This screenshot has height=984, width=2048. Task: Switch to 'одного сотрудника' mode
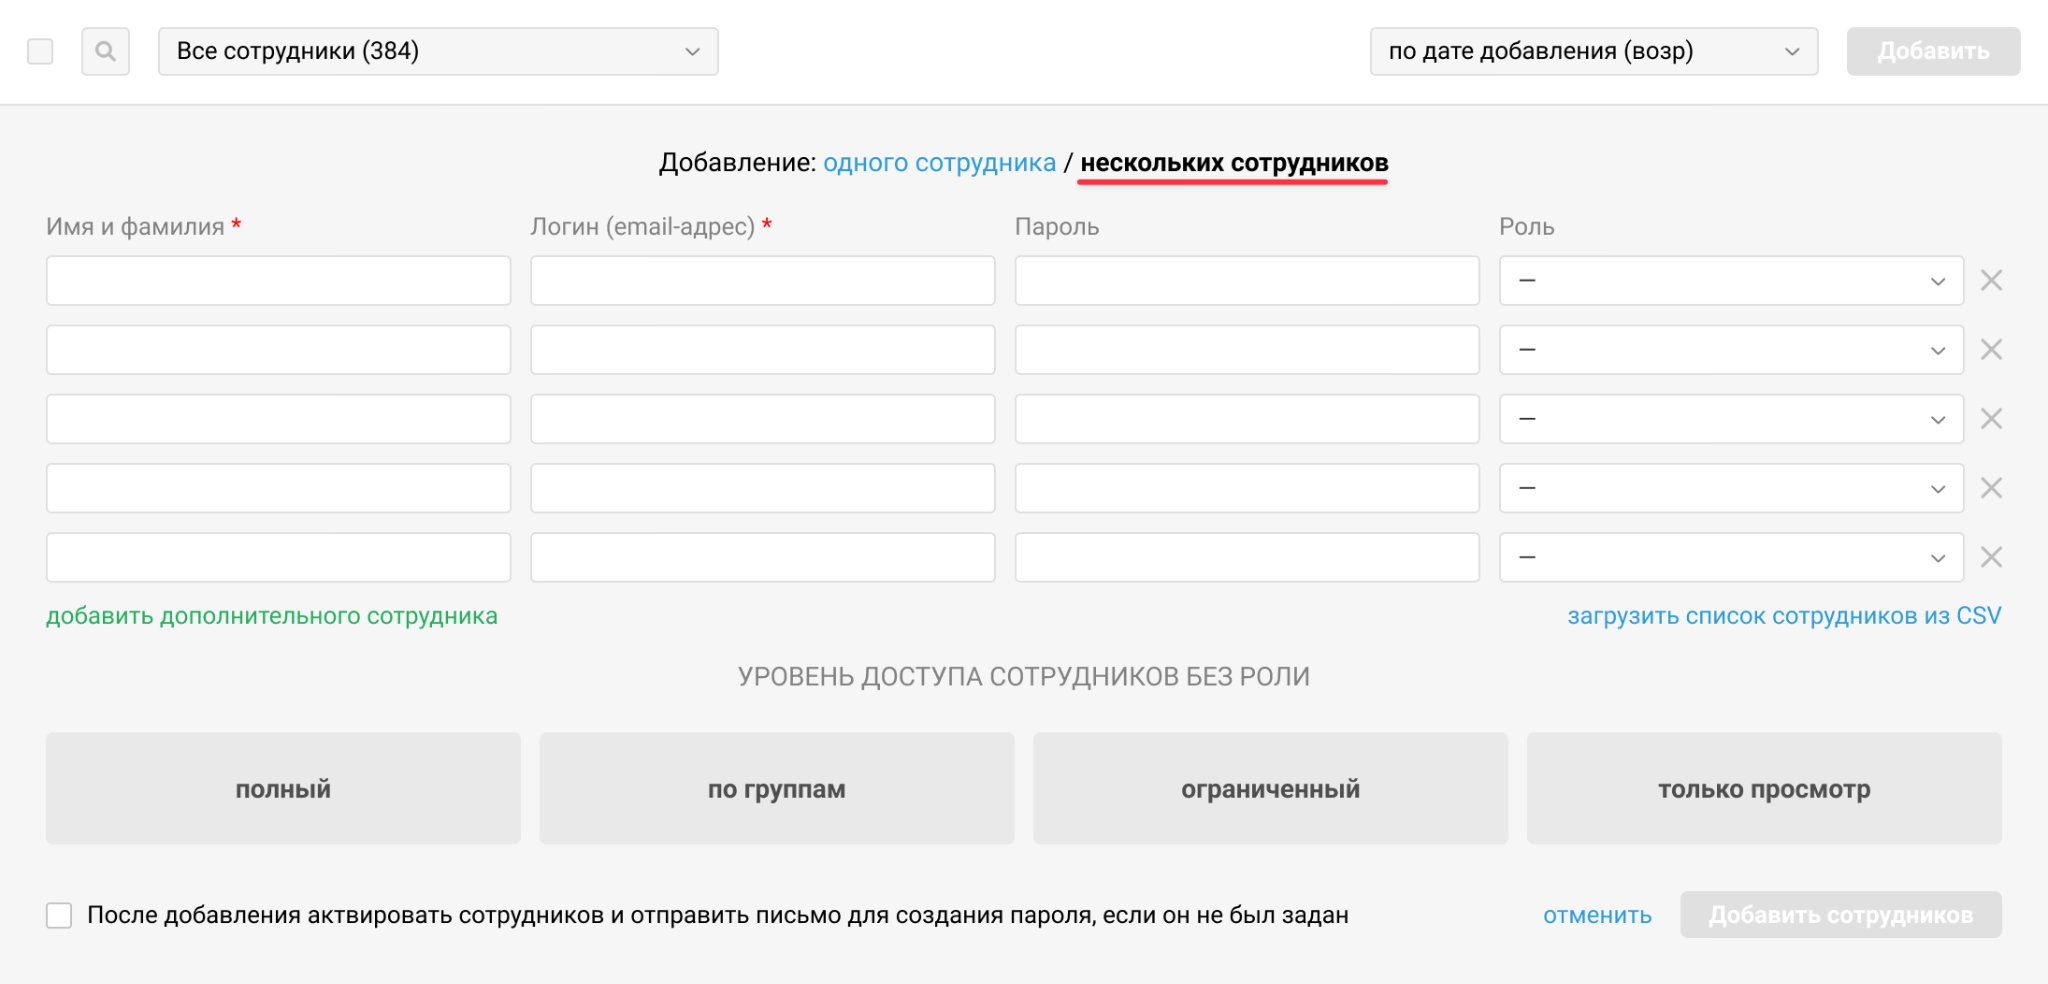click(939, 163)
